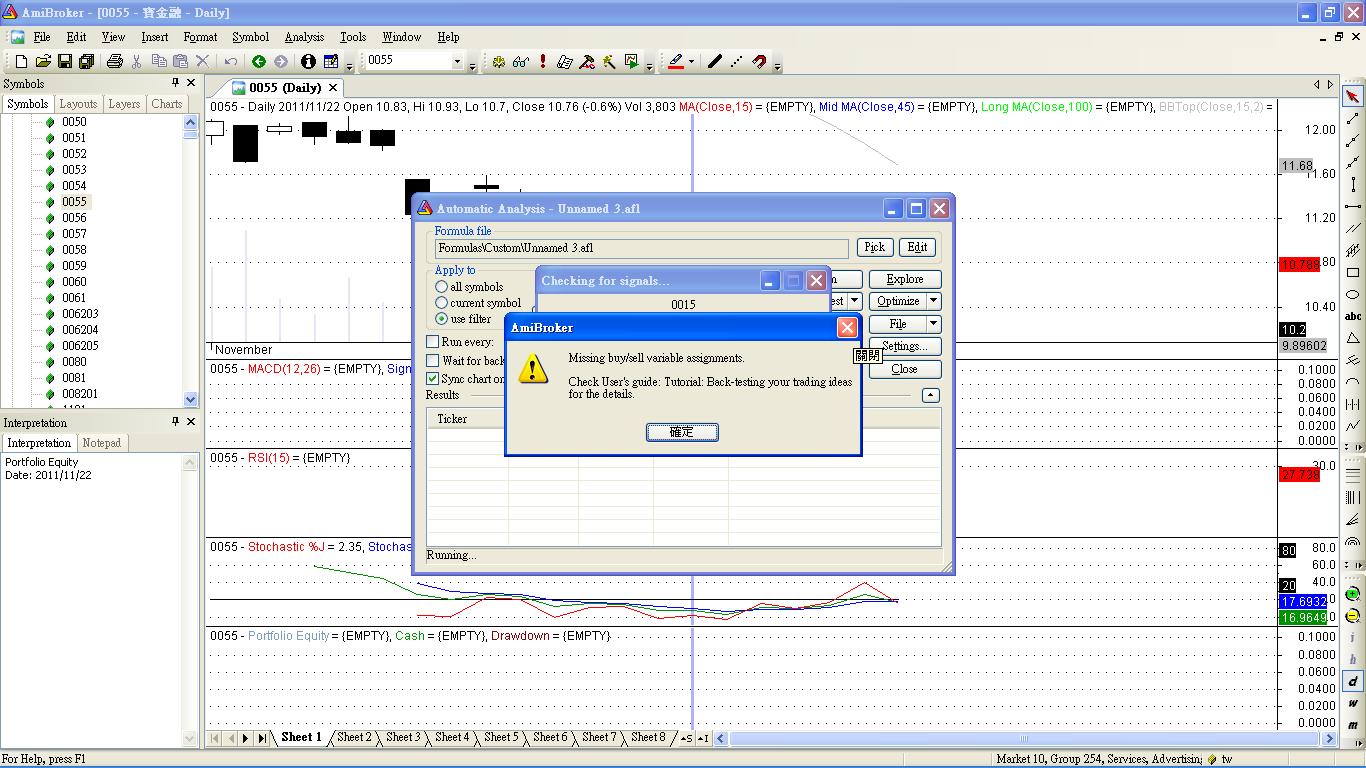Uncheck the 'Sync chart on' checkbox
Image resolution: width=1366 pixels, height=768 pixels.
click(433, 379)
